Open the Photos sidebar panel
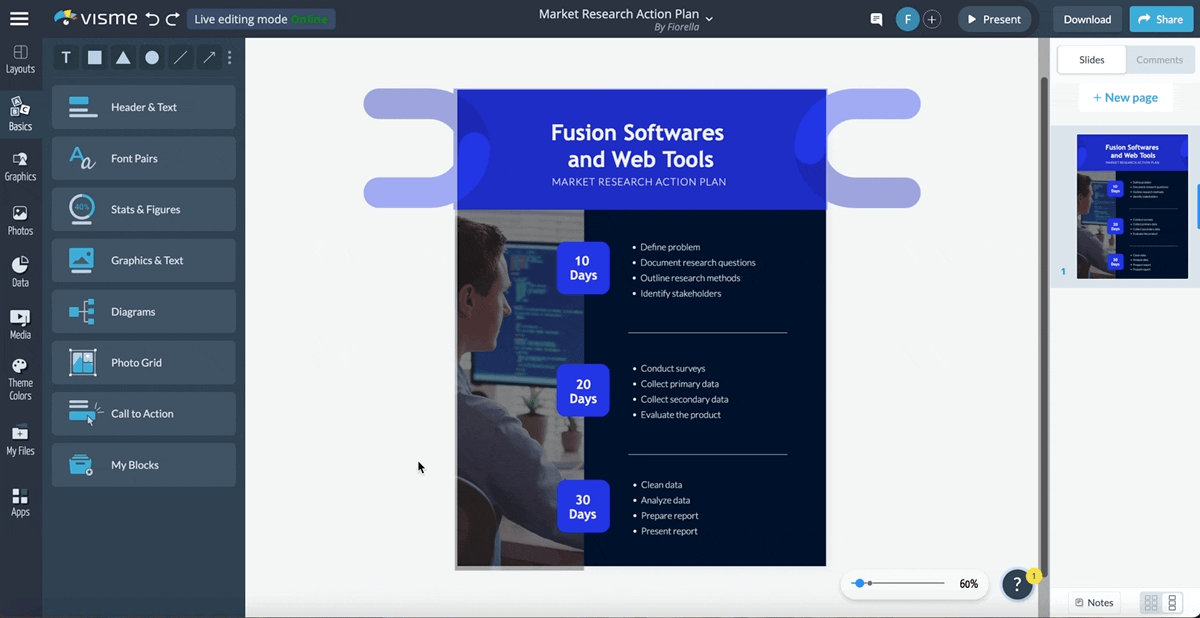1200x618 pixels. tap(20, 220)
